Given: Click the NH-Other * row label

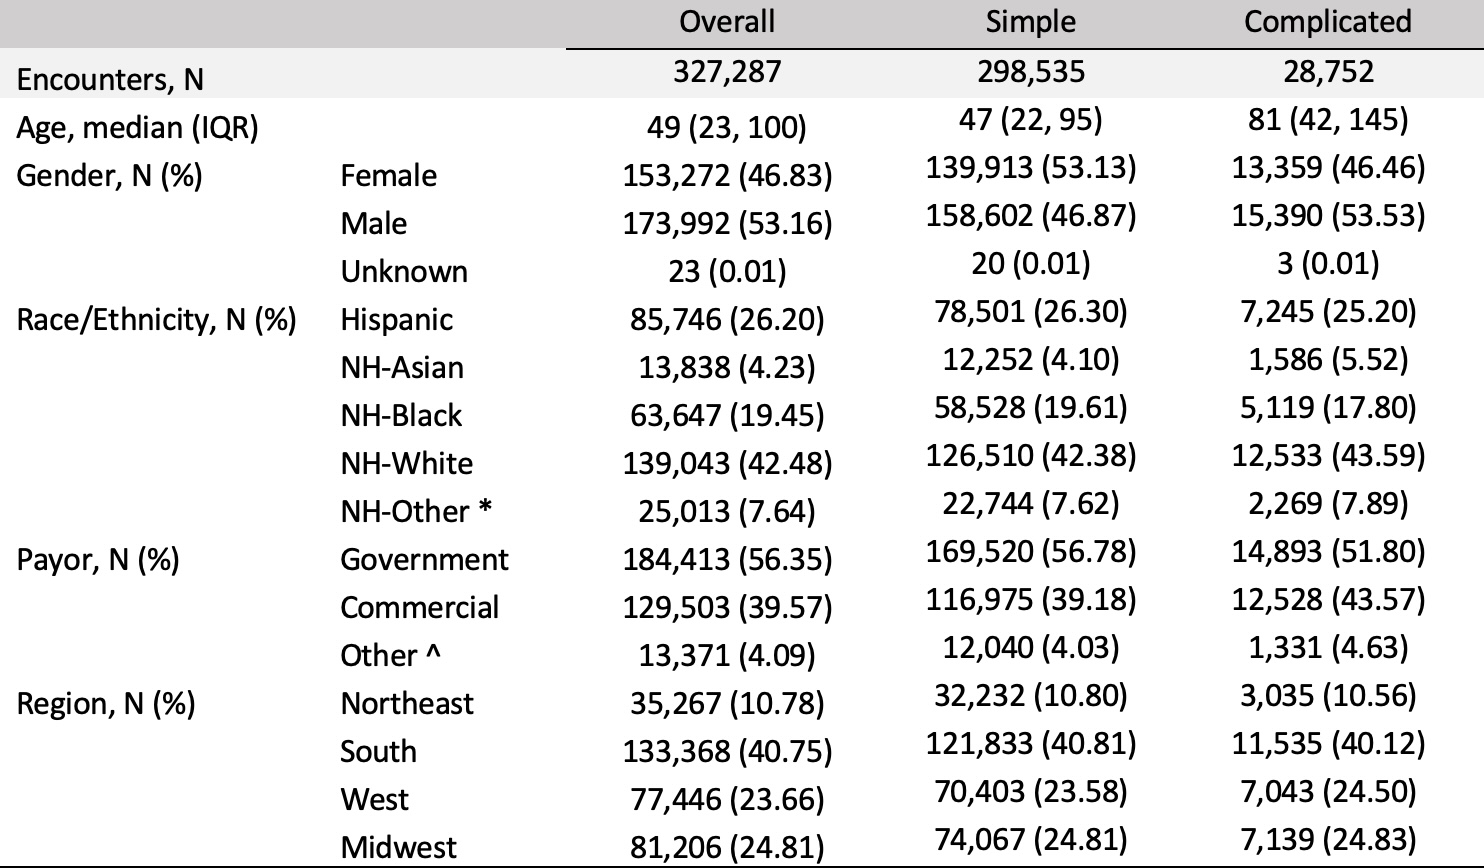Looking at the screenshot, I should [x=417, y=511].
